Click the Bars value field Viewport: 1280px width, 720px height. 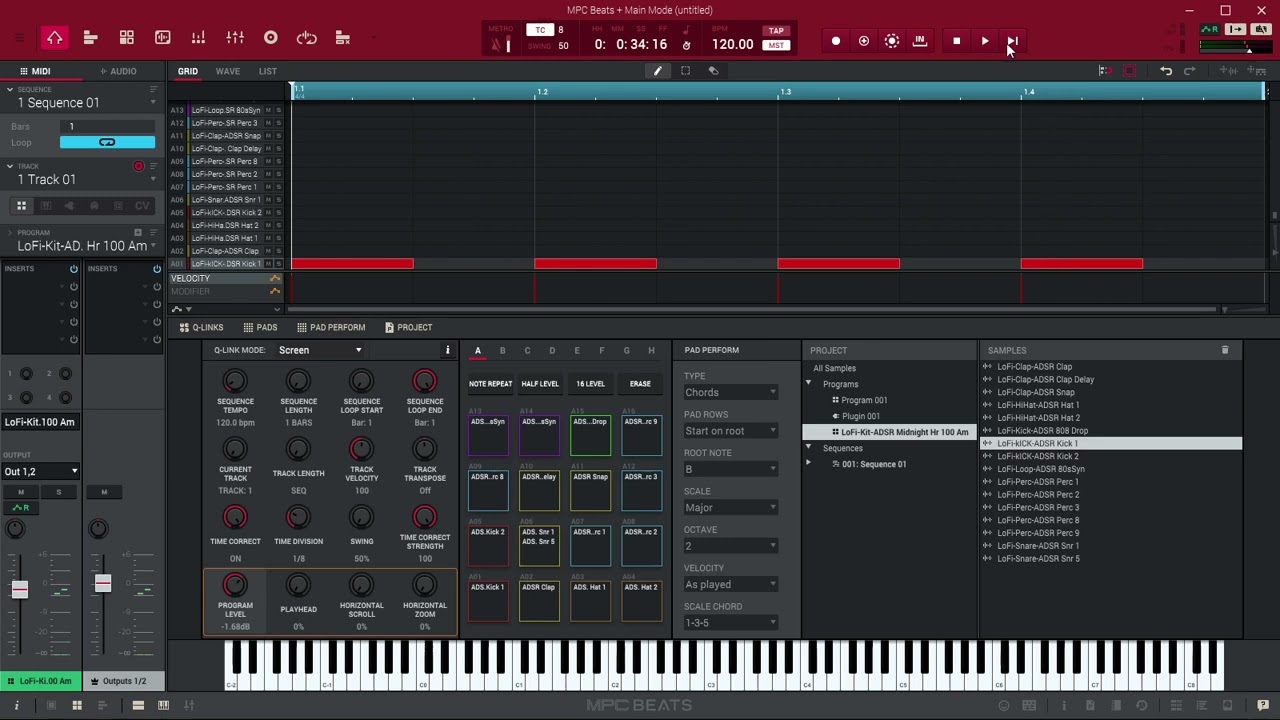pos(107,126)
